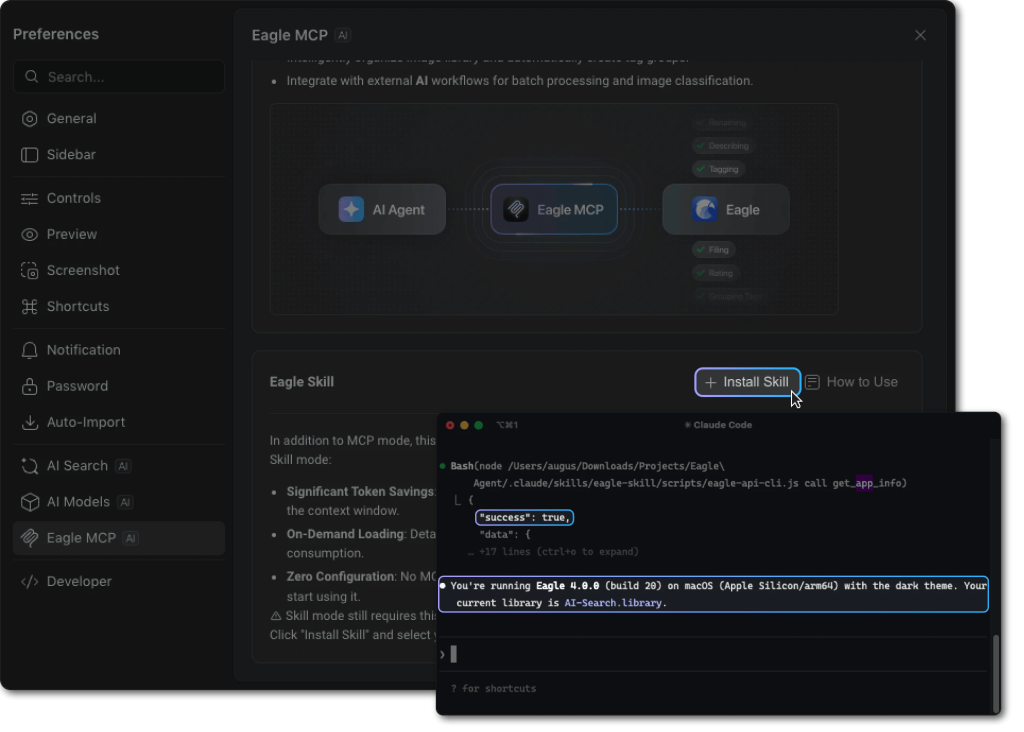Select Eagle MCP in the sidebar
The height and width of the screenshot is (732, 1024).
(x=81, y=538)
